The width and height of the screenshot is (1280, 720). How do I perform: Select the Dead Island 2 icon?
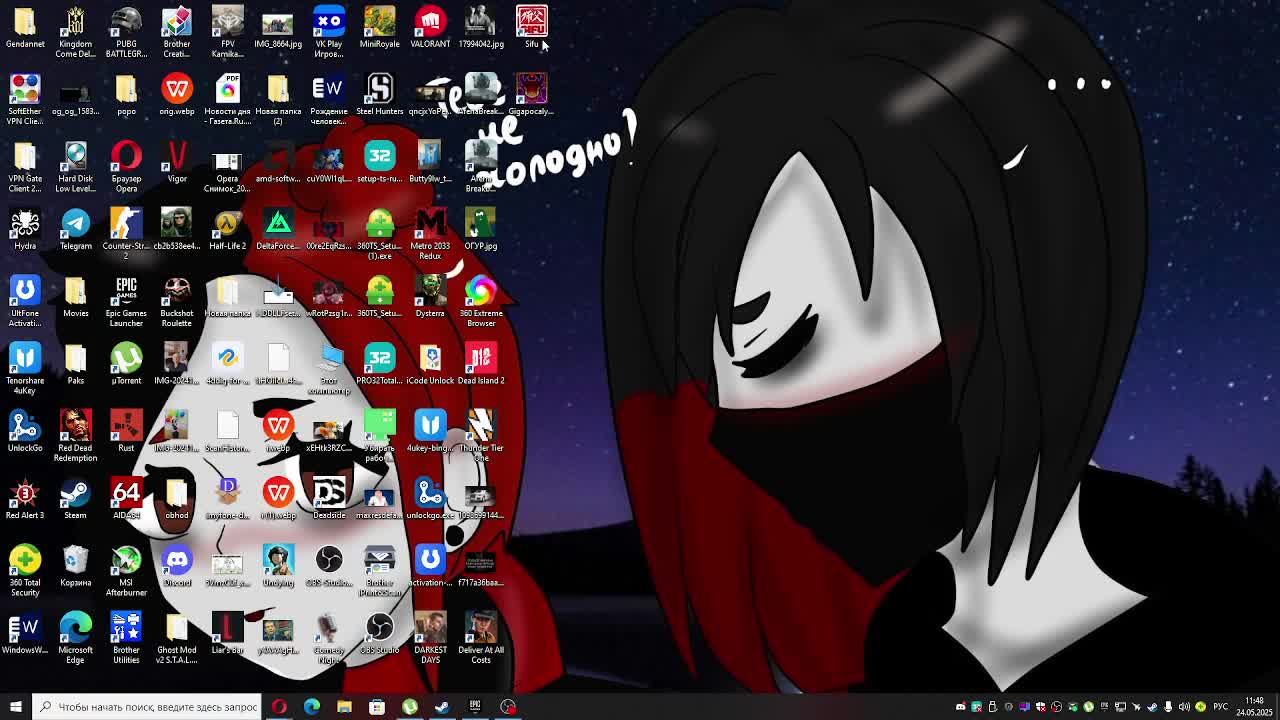coord(481,364)
